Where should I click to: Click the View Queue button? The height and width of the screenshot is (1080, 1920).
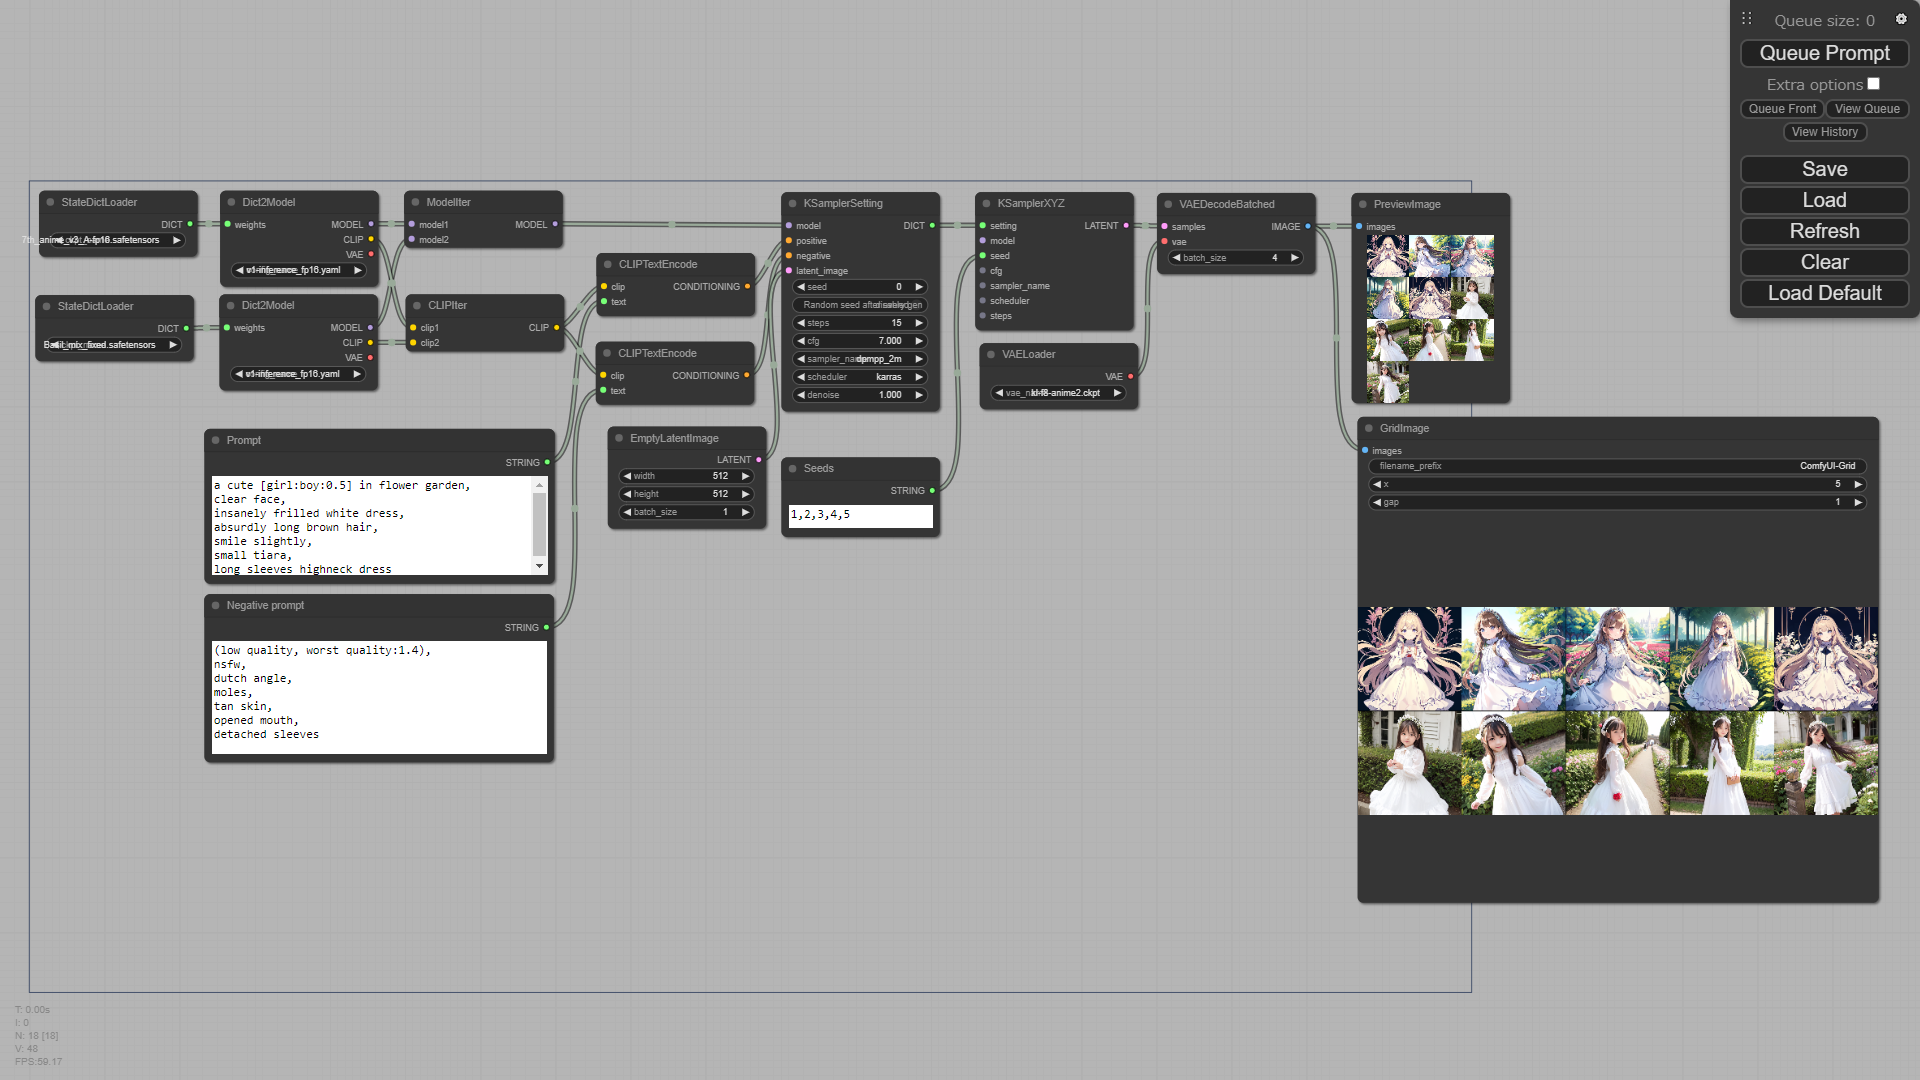coord(1866,109)
